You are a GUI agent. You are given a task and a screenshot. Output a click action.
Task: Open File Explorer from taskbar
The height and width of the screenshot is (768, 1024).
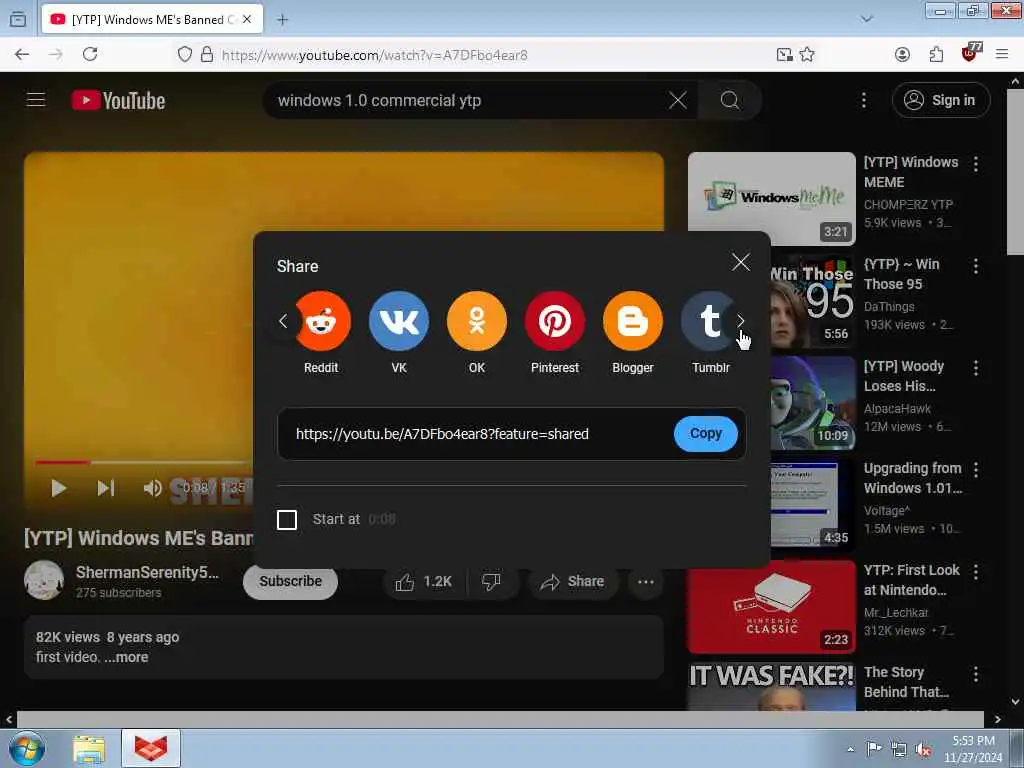[x=89, y=749]
